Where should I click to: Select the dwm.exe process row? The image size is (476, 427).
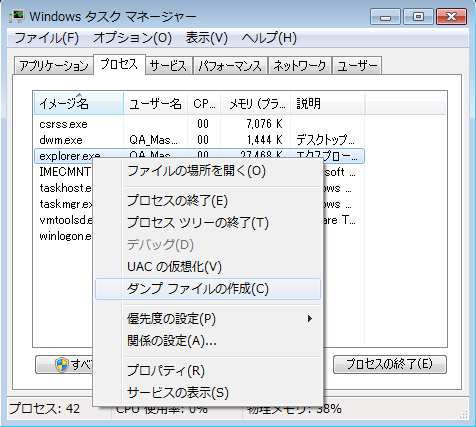point(199,140)
